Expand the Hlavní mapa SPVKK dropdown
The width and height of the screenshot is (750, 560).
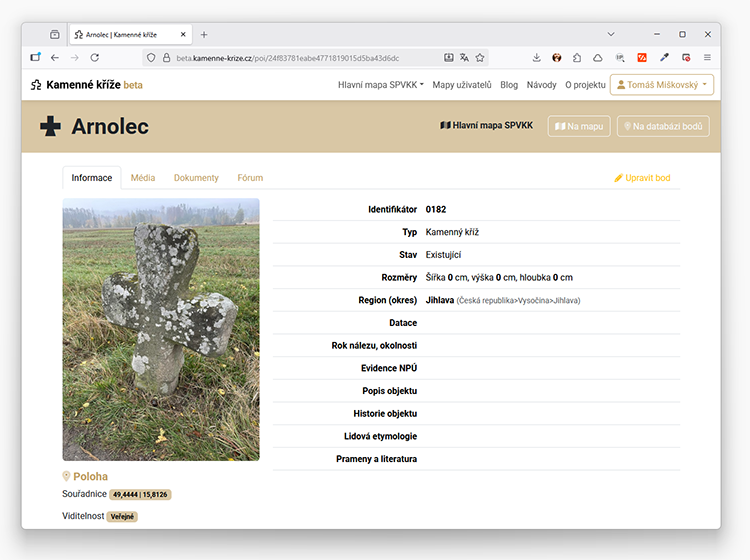click(x=380, y=85)
